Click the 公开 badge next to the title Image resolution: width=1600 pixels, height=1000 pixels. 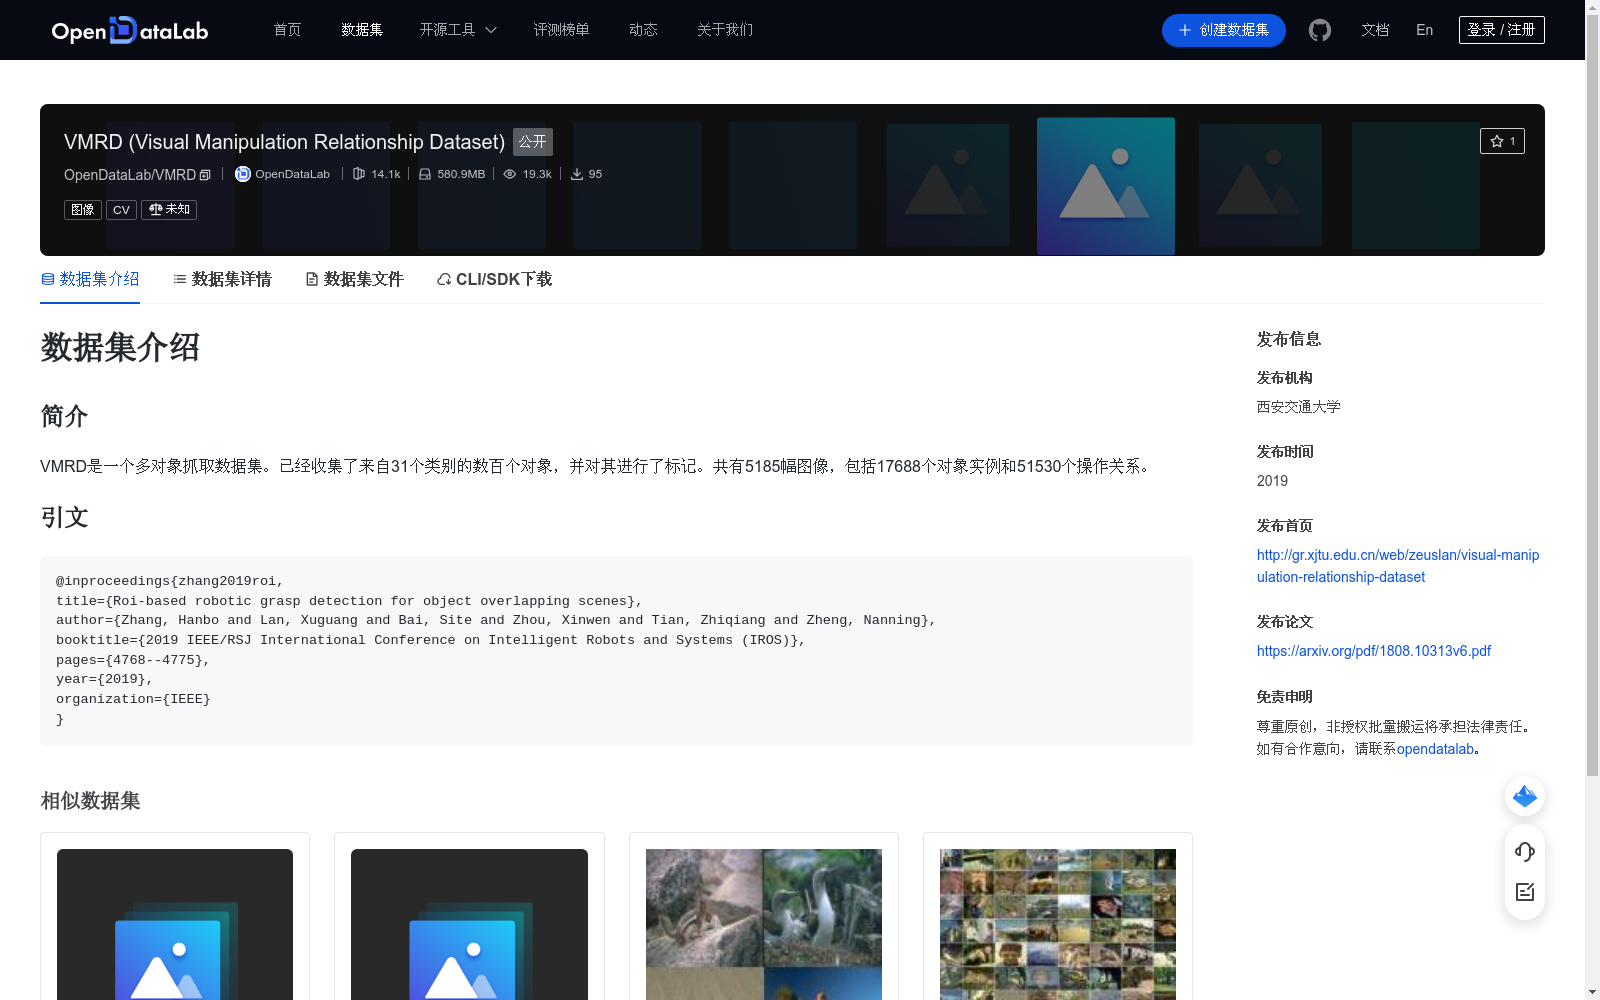coord(533,142)
